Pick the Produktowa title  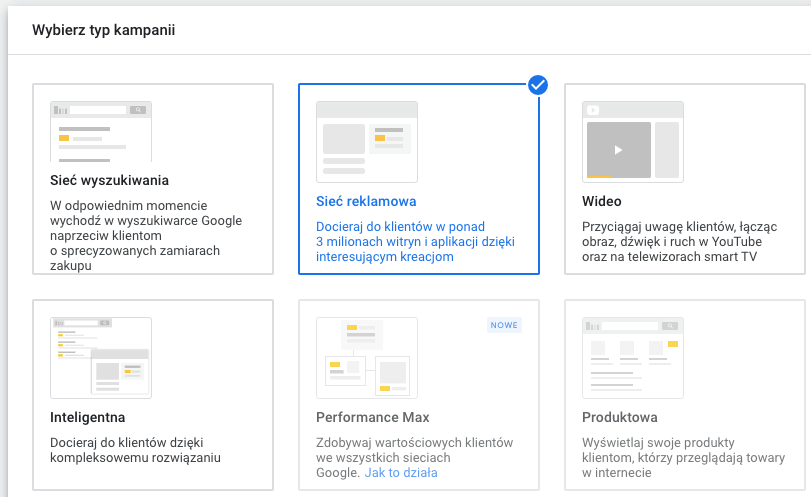click(x=620, y=417)
